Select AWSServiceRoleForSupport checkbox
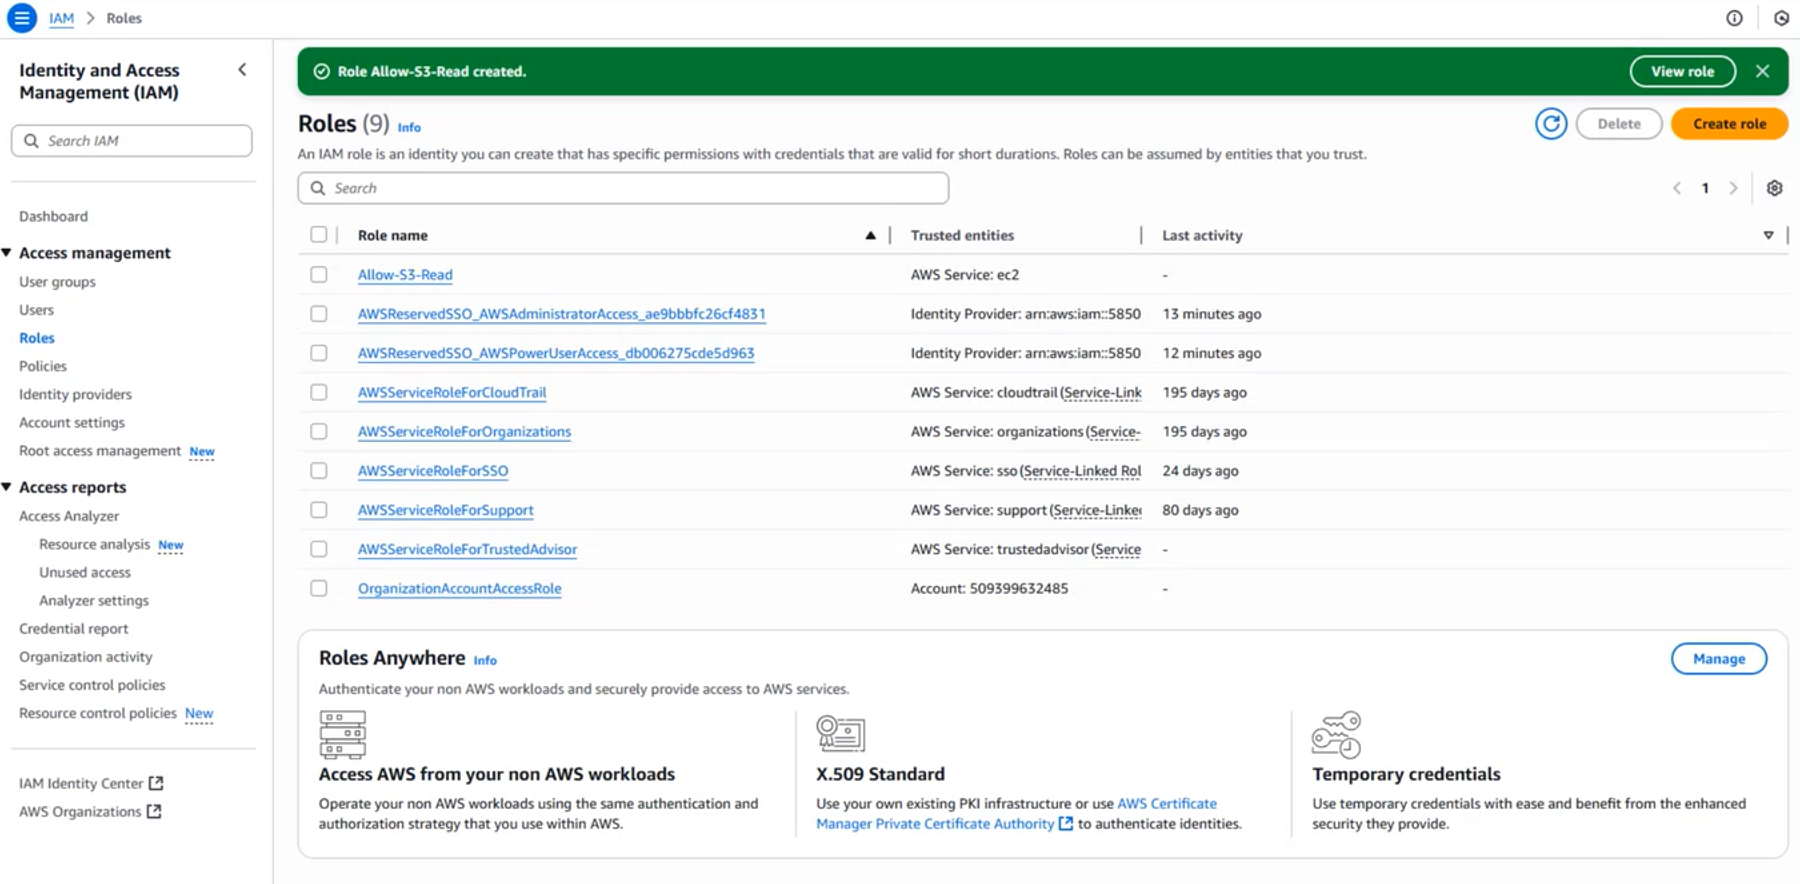 pyautogui.click(x=318, y=509)
